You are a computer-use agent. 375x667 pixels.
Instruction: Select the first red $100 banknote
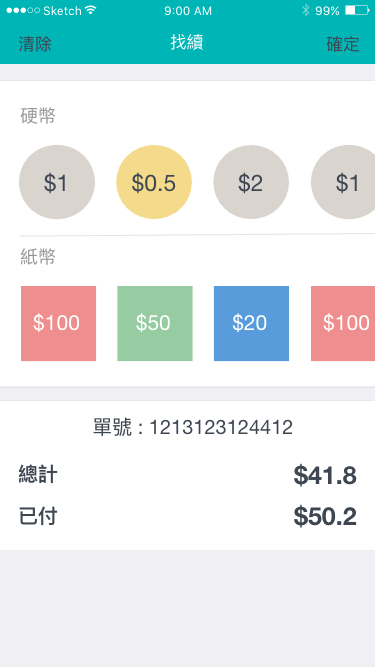point(58,323)
